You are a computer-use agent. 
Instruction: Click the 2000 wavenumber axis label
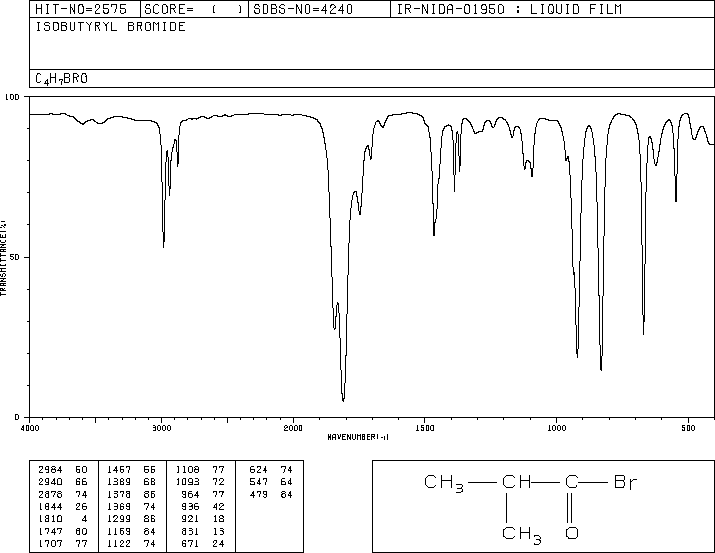[x=293, y=428]
